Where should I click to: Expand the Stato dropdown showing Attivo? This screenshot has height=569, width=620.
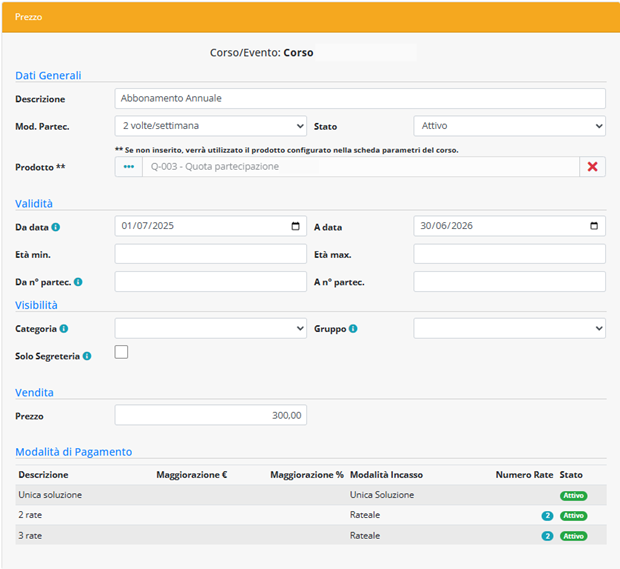pyautogui.click(x=509, y=126)
